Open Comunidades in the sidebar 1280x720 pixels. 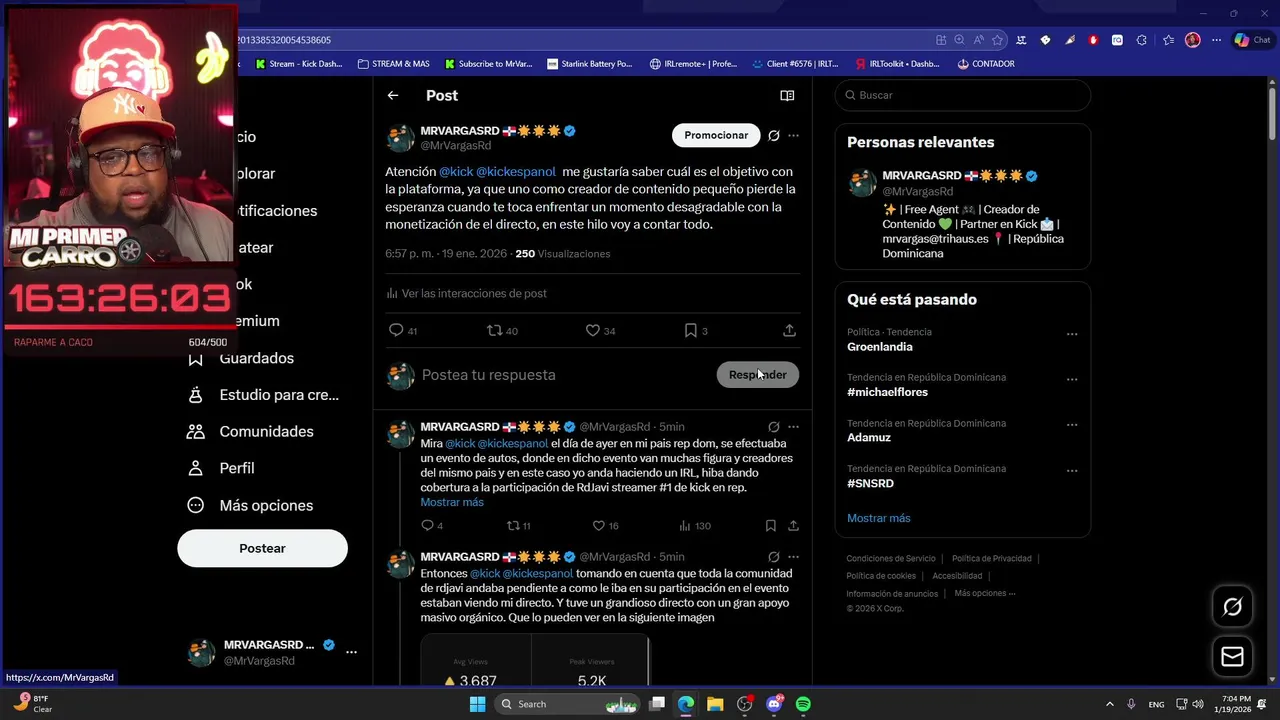pyautogui.click(x=251, y=432)
